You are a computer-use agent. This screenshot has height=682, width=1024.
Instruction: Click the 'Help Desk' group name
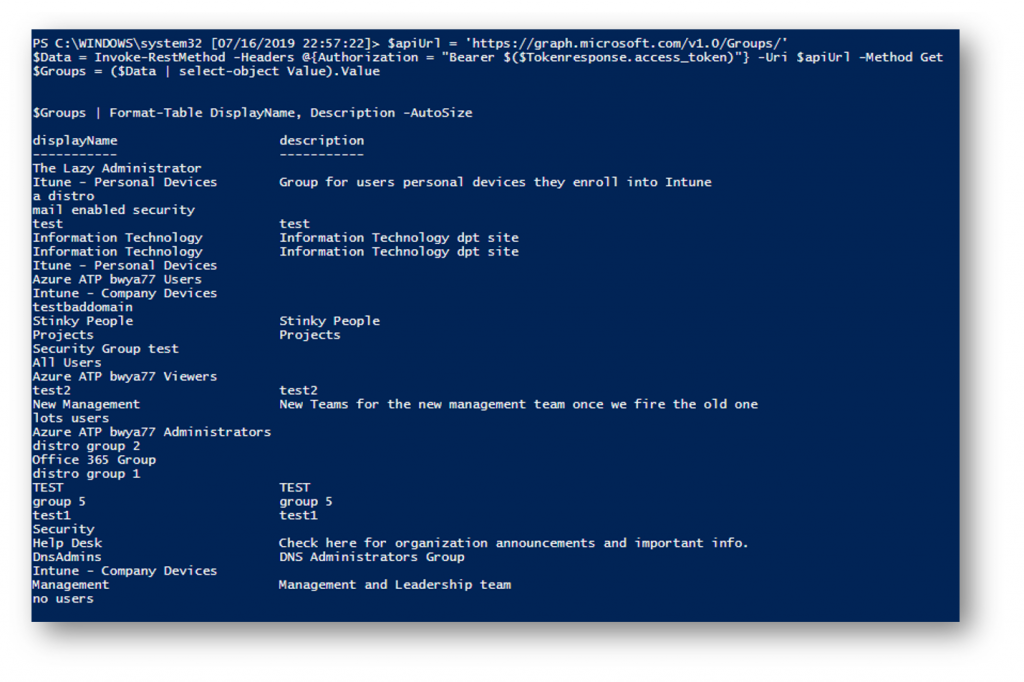pyautogui.click(x=67, y=544)
